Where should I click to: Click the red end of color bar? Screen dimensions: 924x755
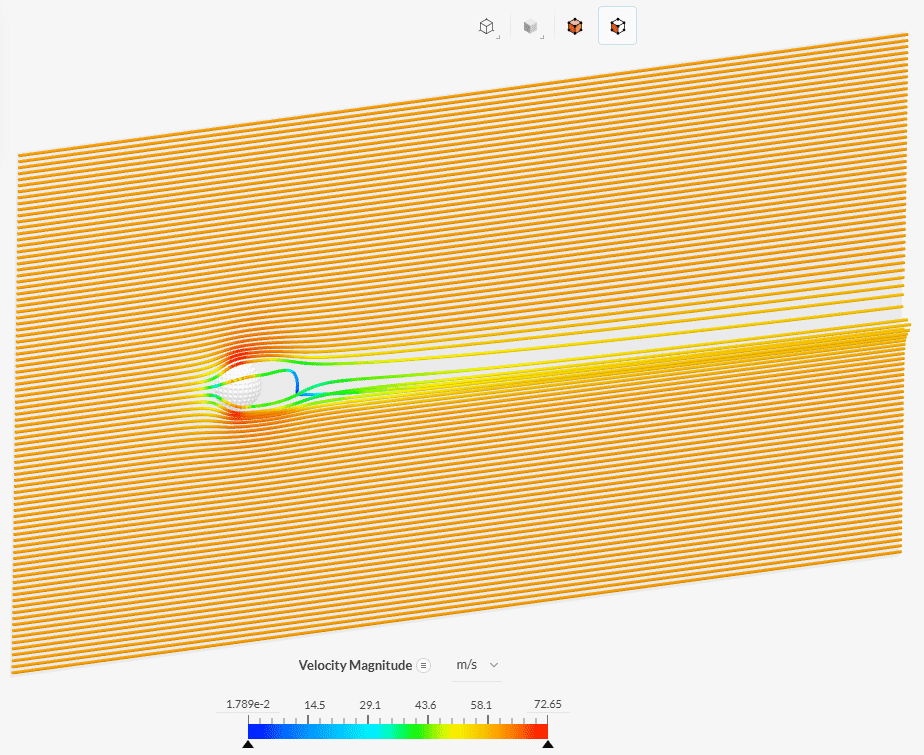point(538,731)
